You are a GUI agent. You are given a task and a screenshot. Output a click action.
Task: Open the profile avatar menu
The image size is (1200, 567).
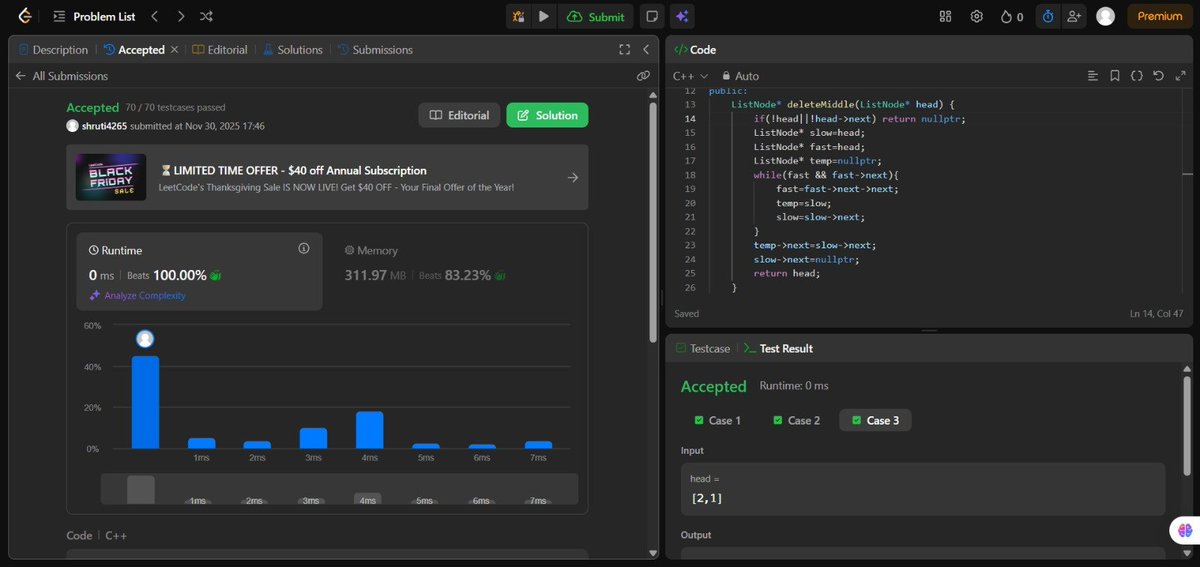[1105, 16]
